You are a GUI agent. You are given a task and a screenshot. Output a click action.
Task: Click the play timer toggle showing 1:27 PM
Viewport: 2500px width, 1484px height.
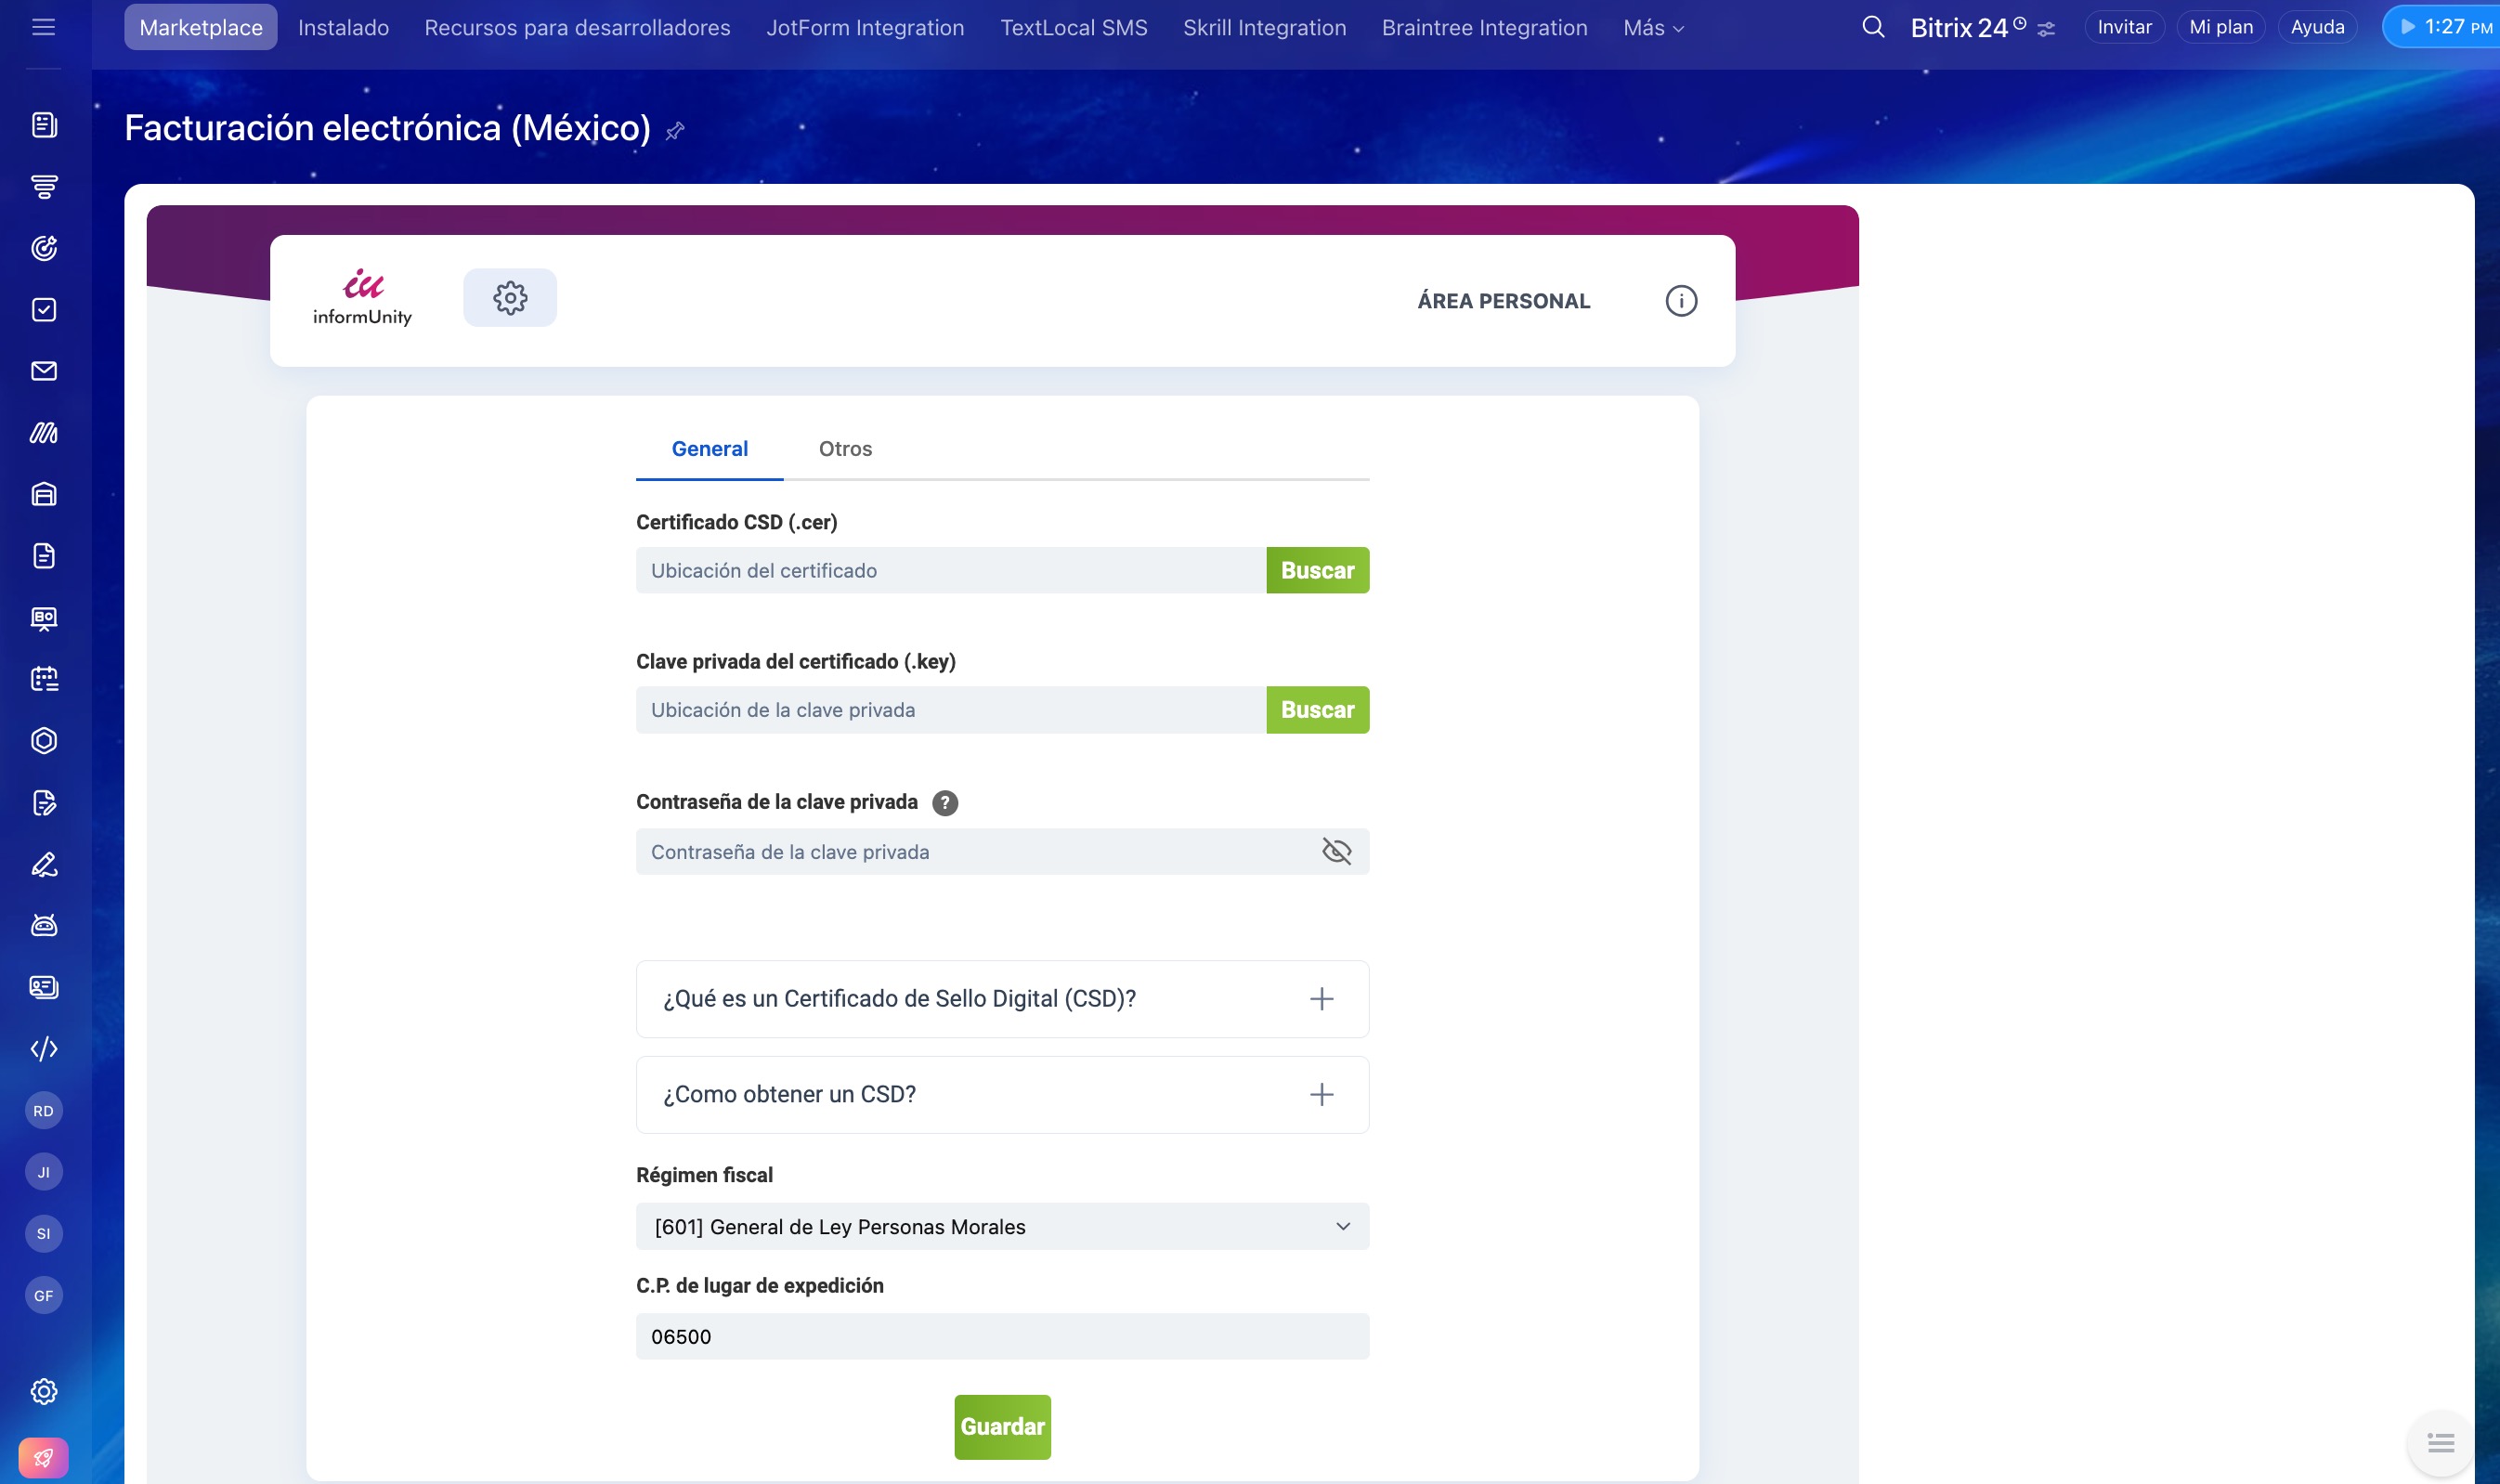2440,27
